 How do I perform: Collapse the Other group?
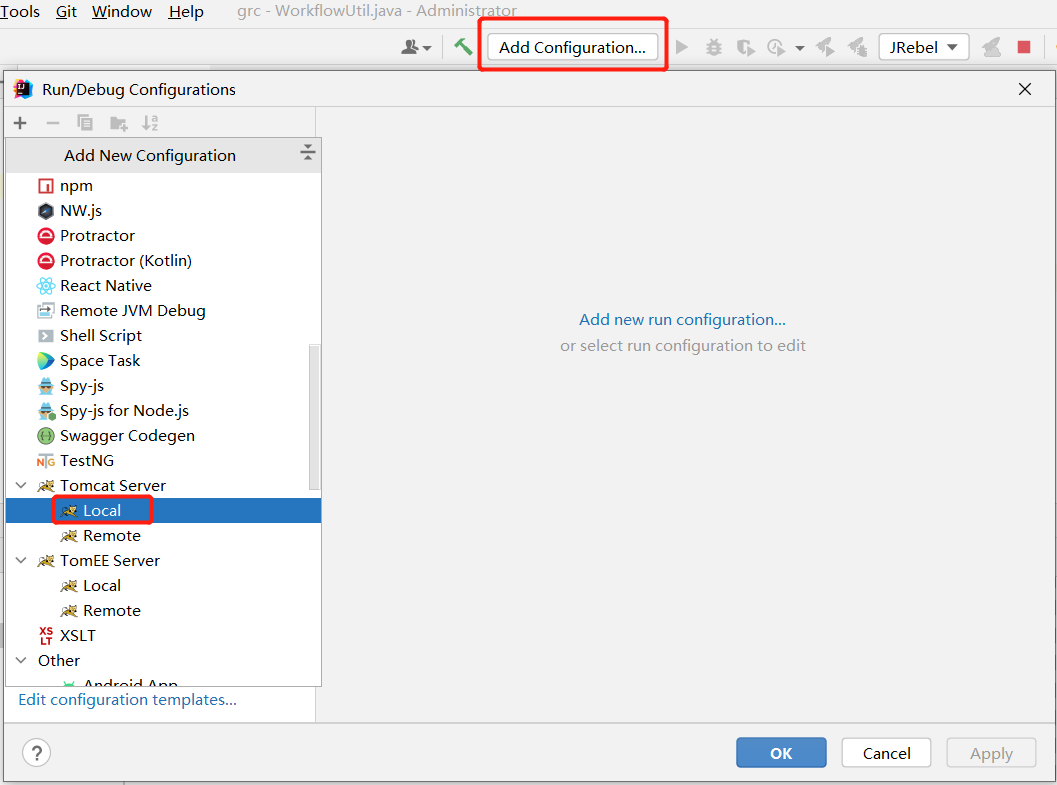click(x=21, y=660)
